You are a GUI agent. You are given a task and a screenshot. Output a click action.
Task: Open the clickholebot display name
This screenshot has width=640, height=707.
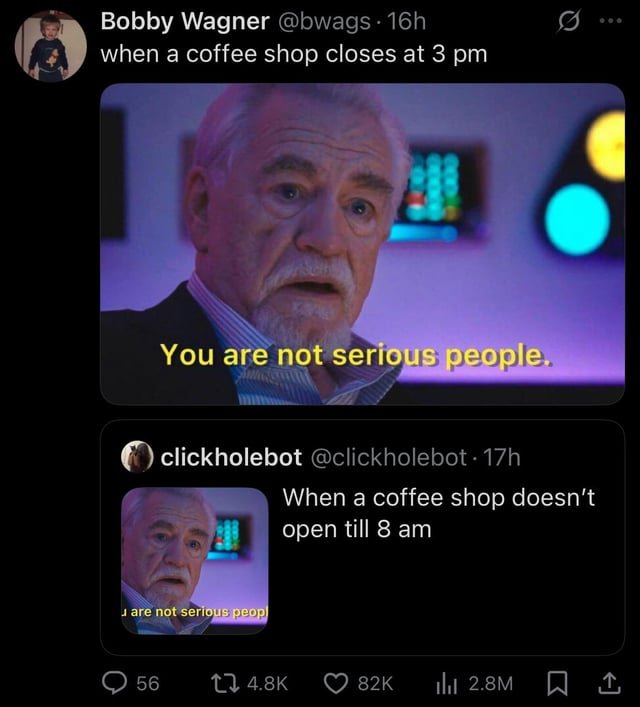pos(231,457)
